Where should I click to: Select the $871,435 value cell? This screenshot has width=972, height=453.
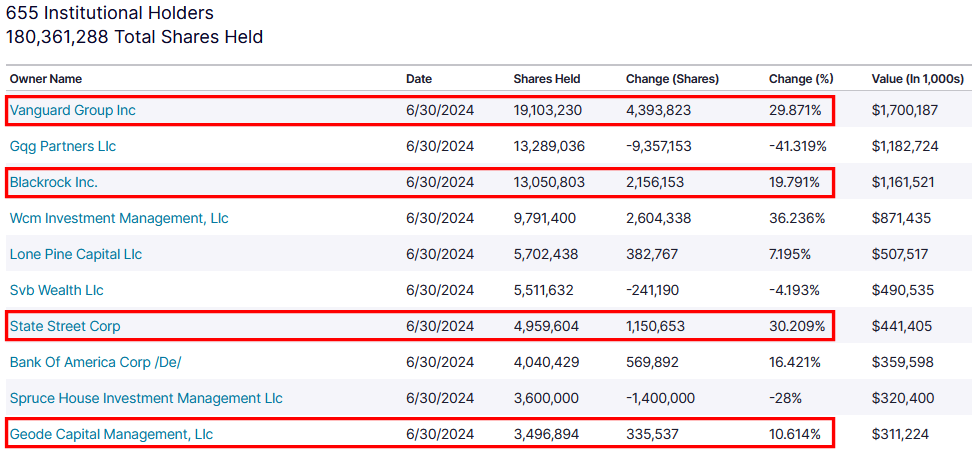(x=901, y=219)
